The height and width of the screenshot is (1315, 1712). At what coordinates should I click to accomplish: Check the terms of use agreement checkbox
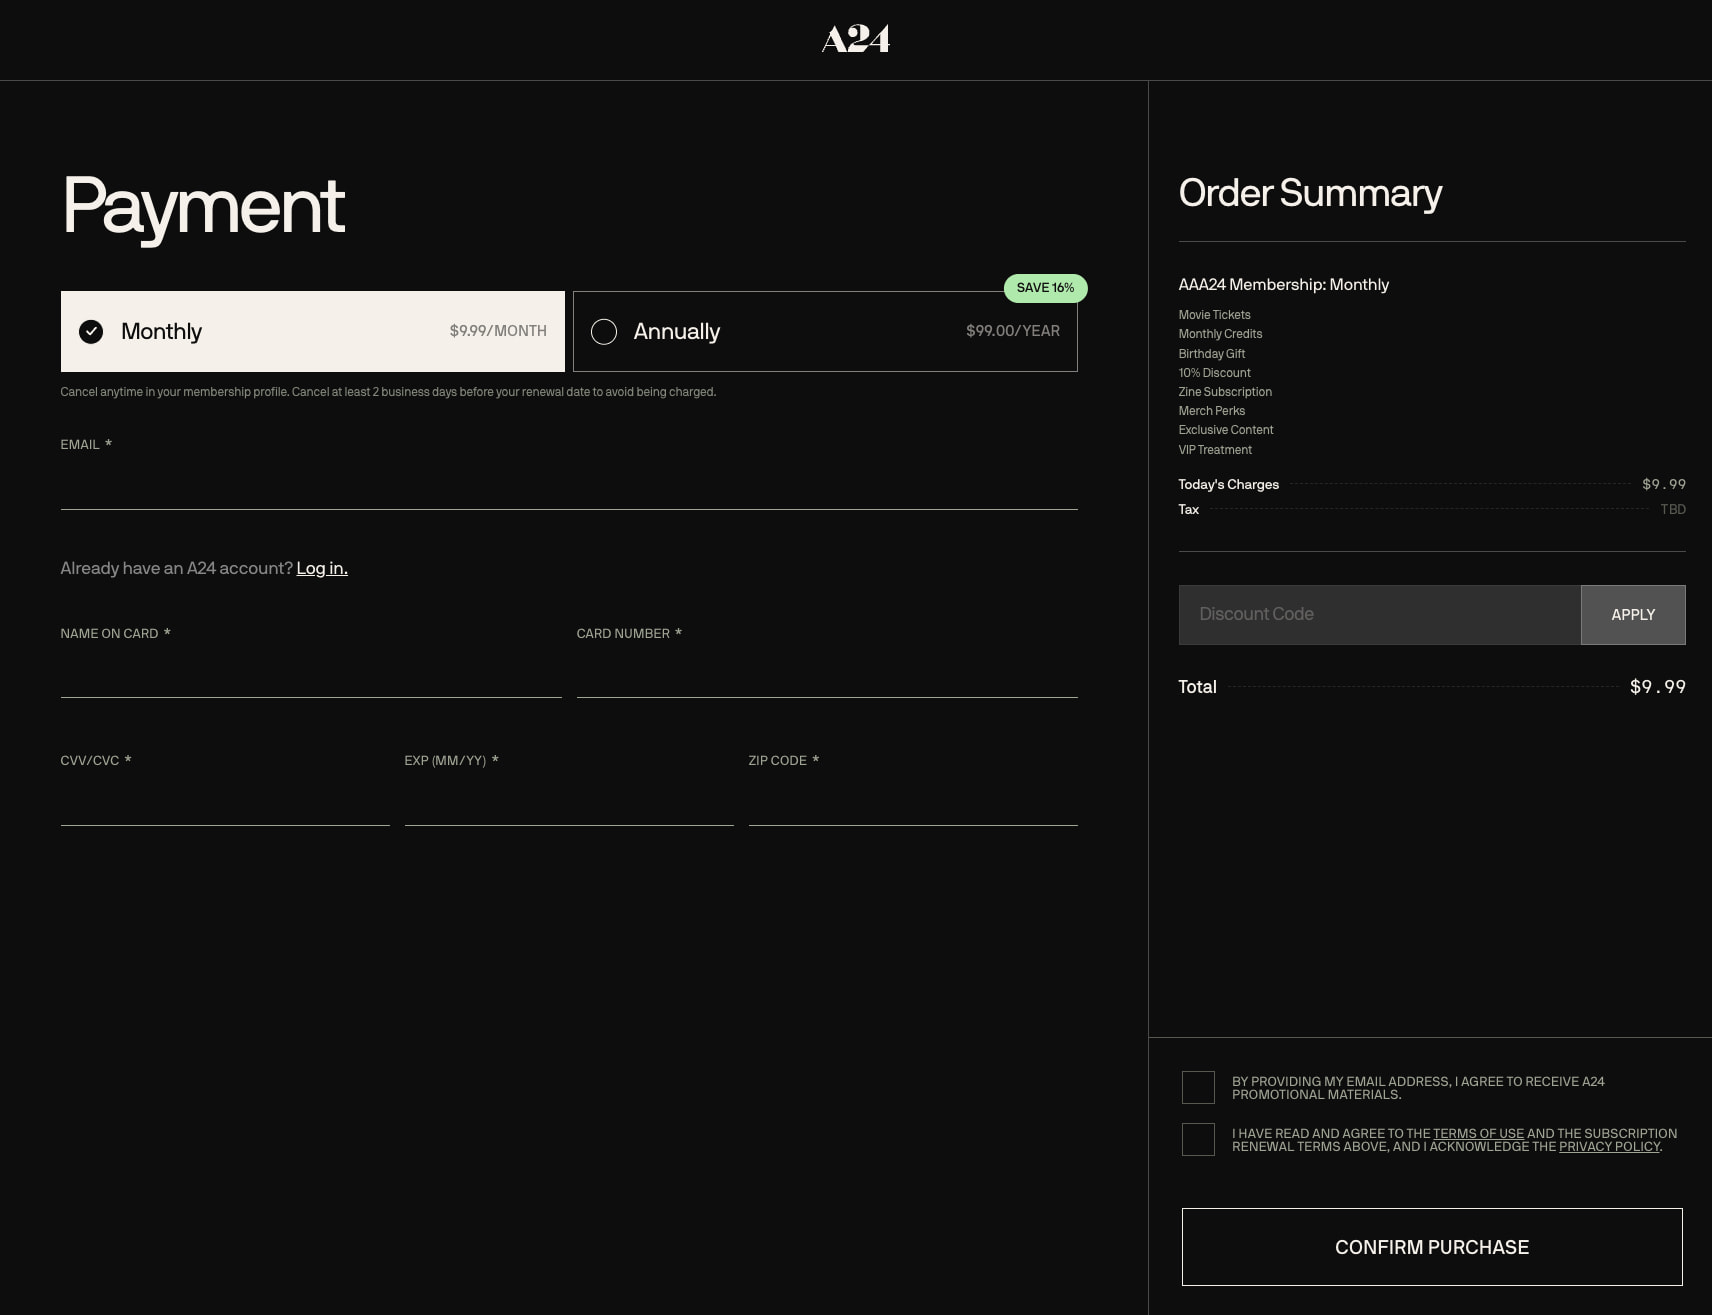click(1198, 1139)
